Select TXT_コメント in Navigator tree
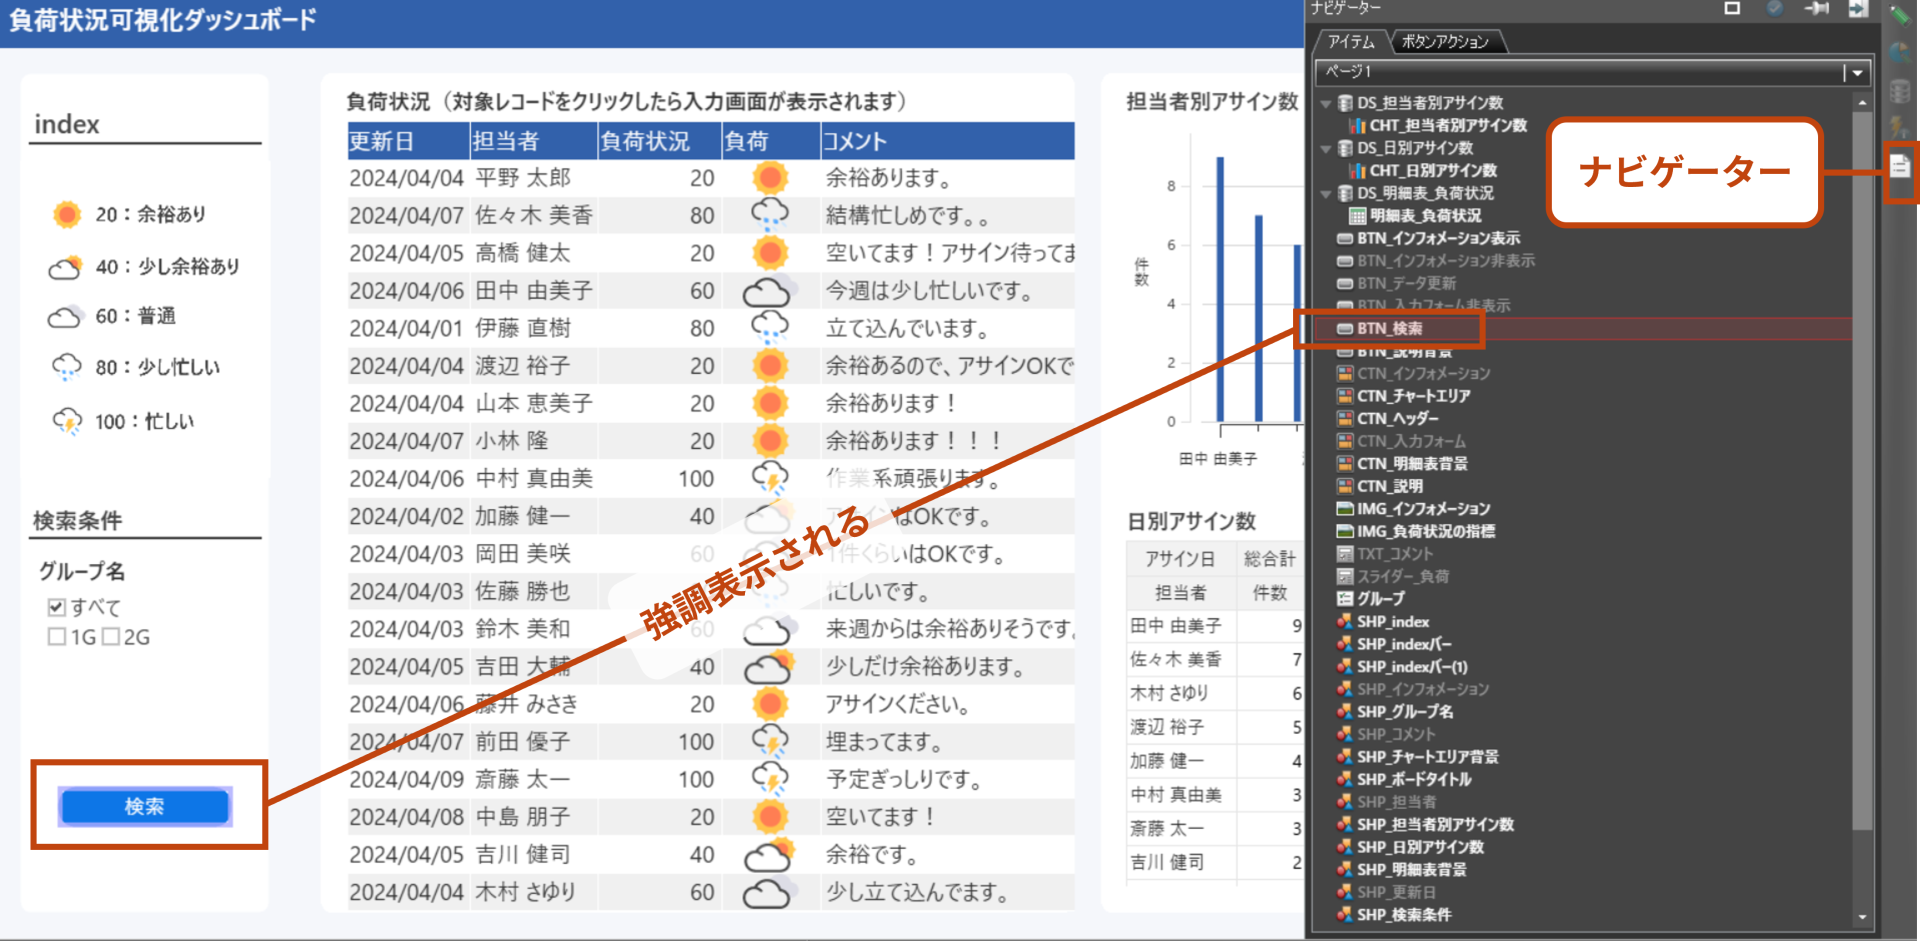The image size is (1920, 941). click(x=1394, y=554)
